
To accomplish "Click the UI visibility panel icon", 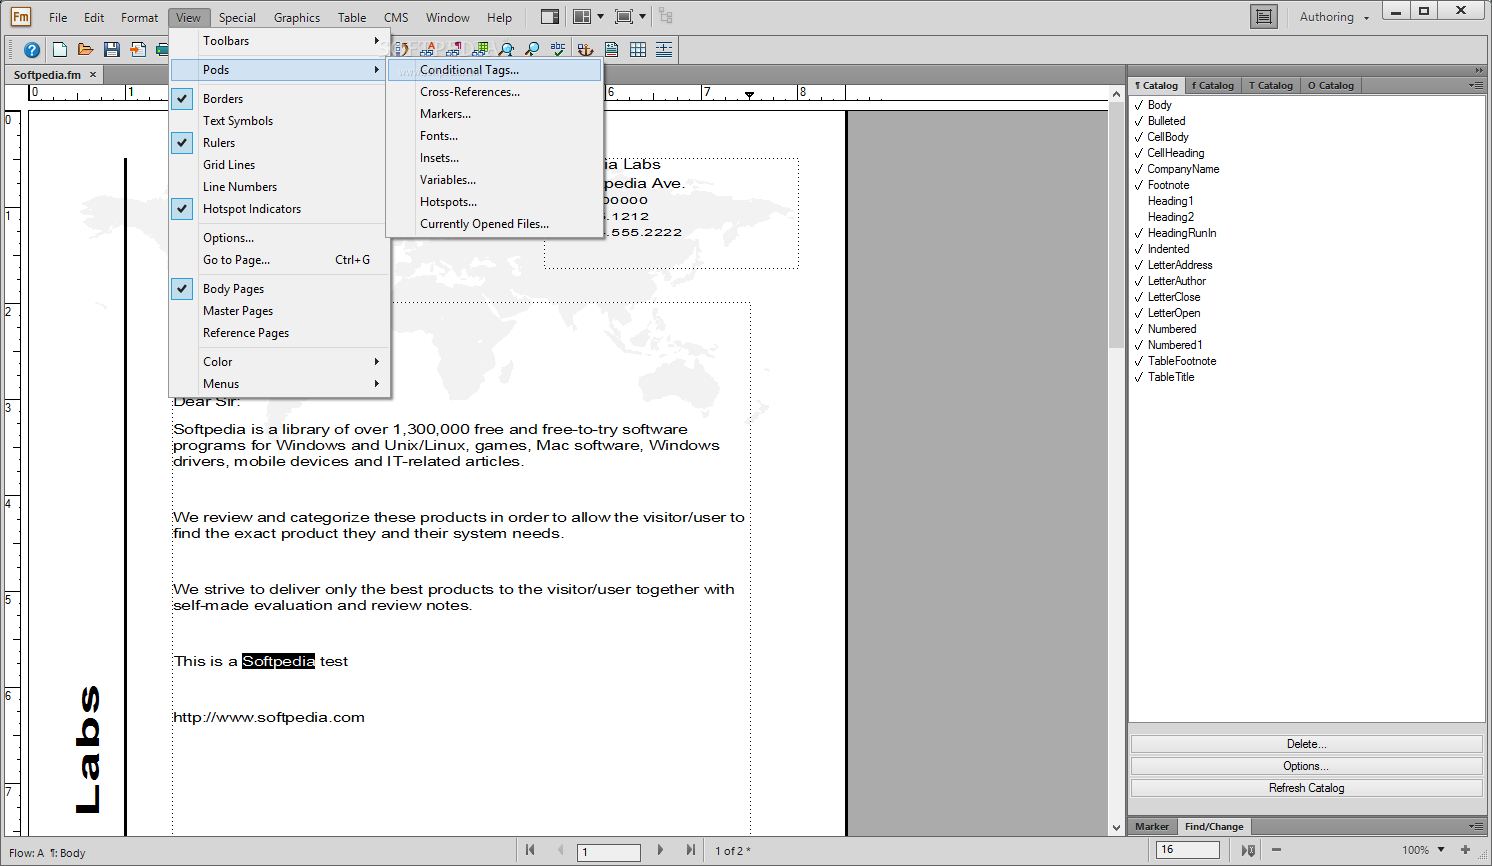I will [550, 17].
